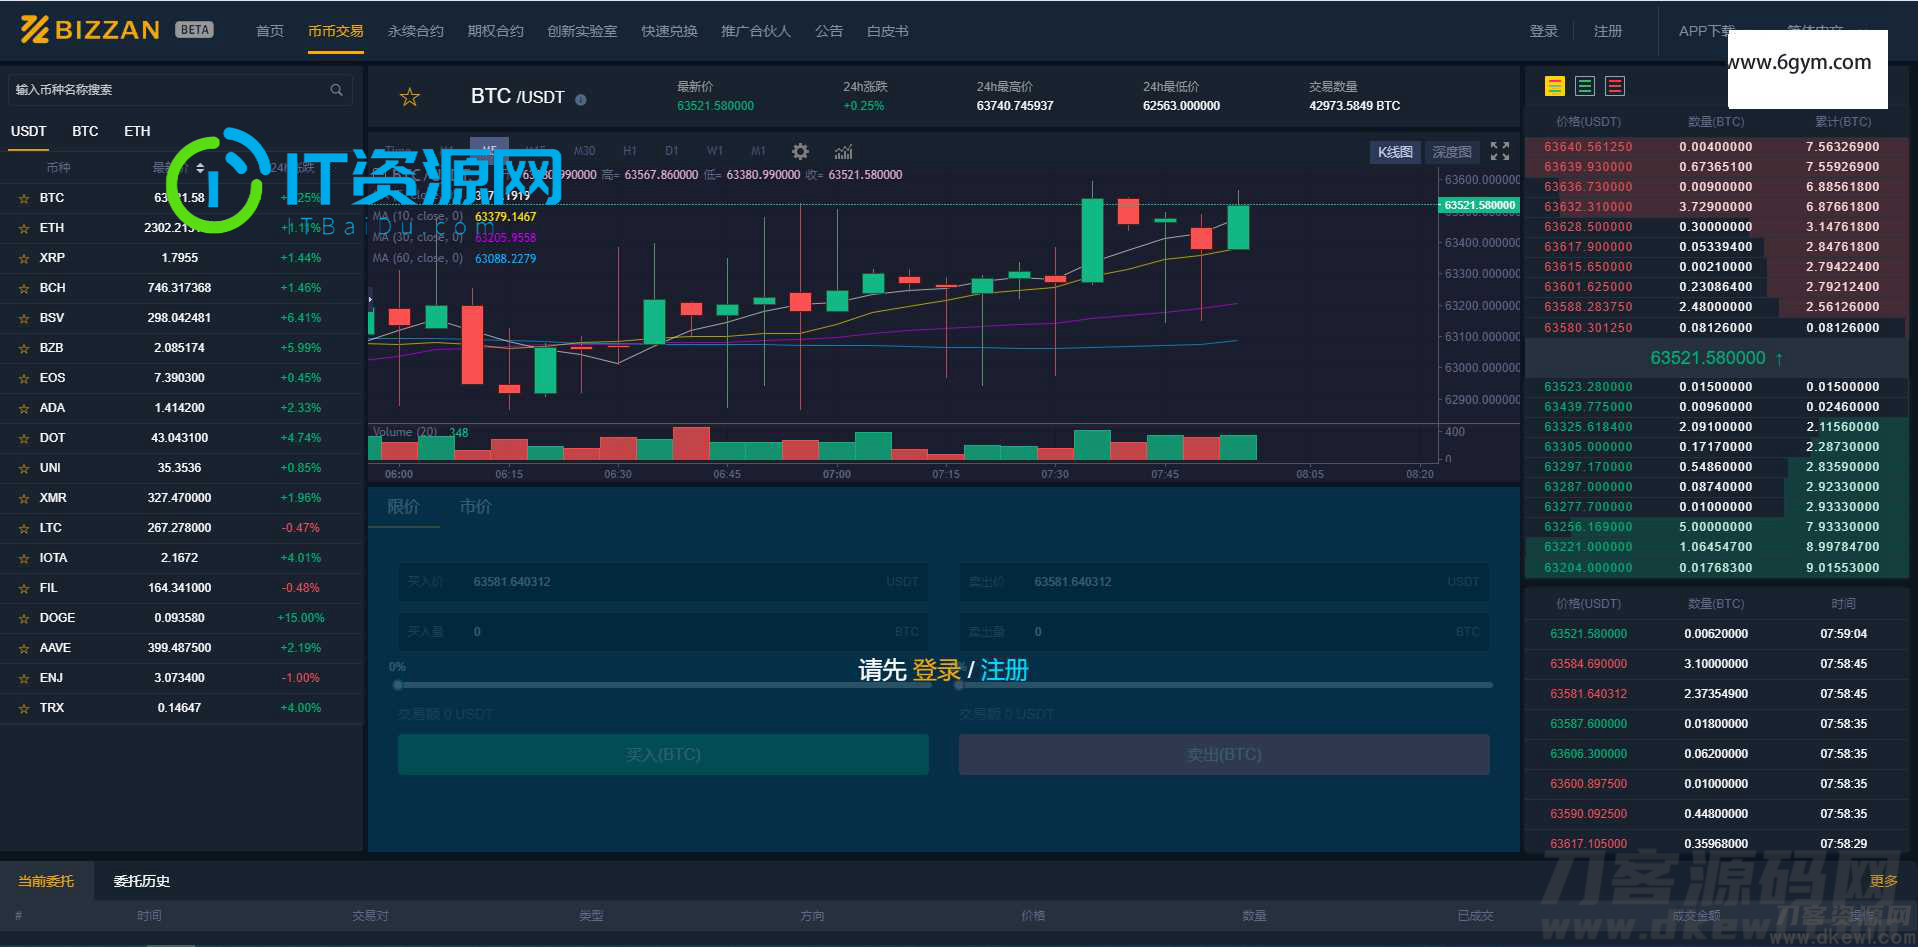Select the BTC market tab
The height and width of the screenshot is (947, 1918).
pos(85,131)
